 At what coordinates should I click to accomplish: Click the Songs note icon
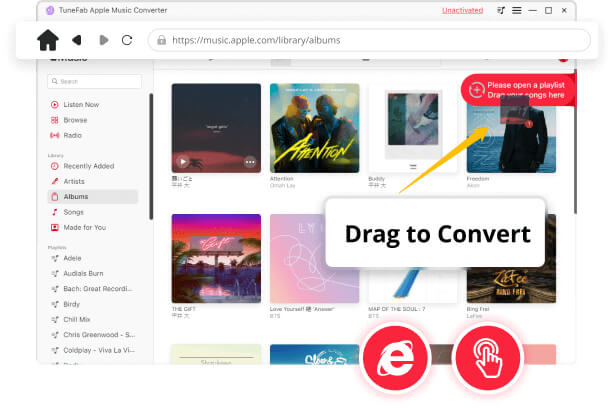point(54,212)
